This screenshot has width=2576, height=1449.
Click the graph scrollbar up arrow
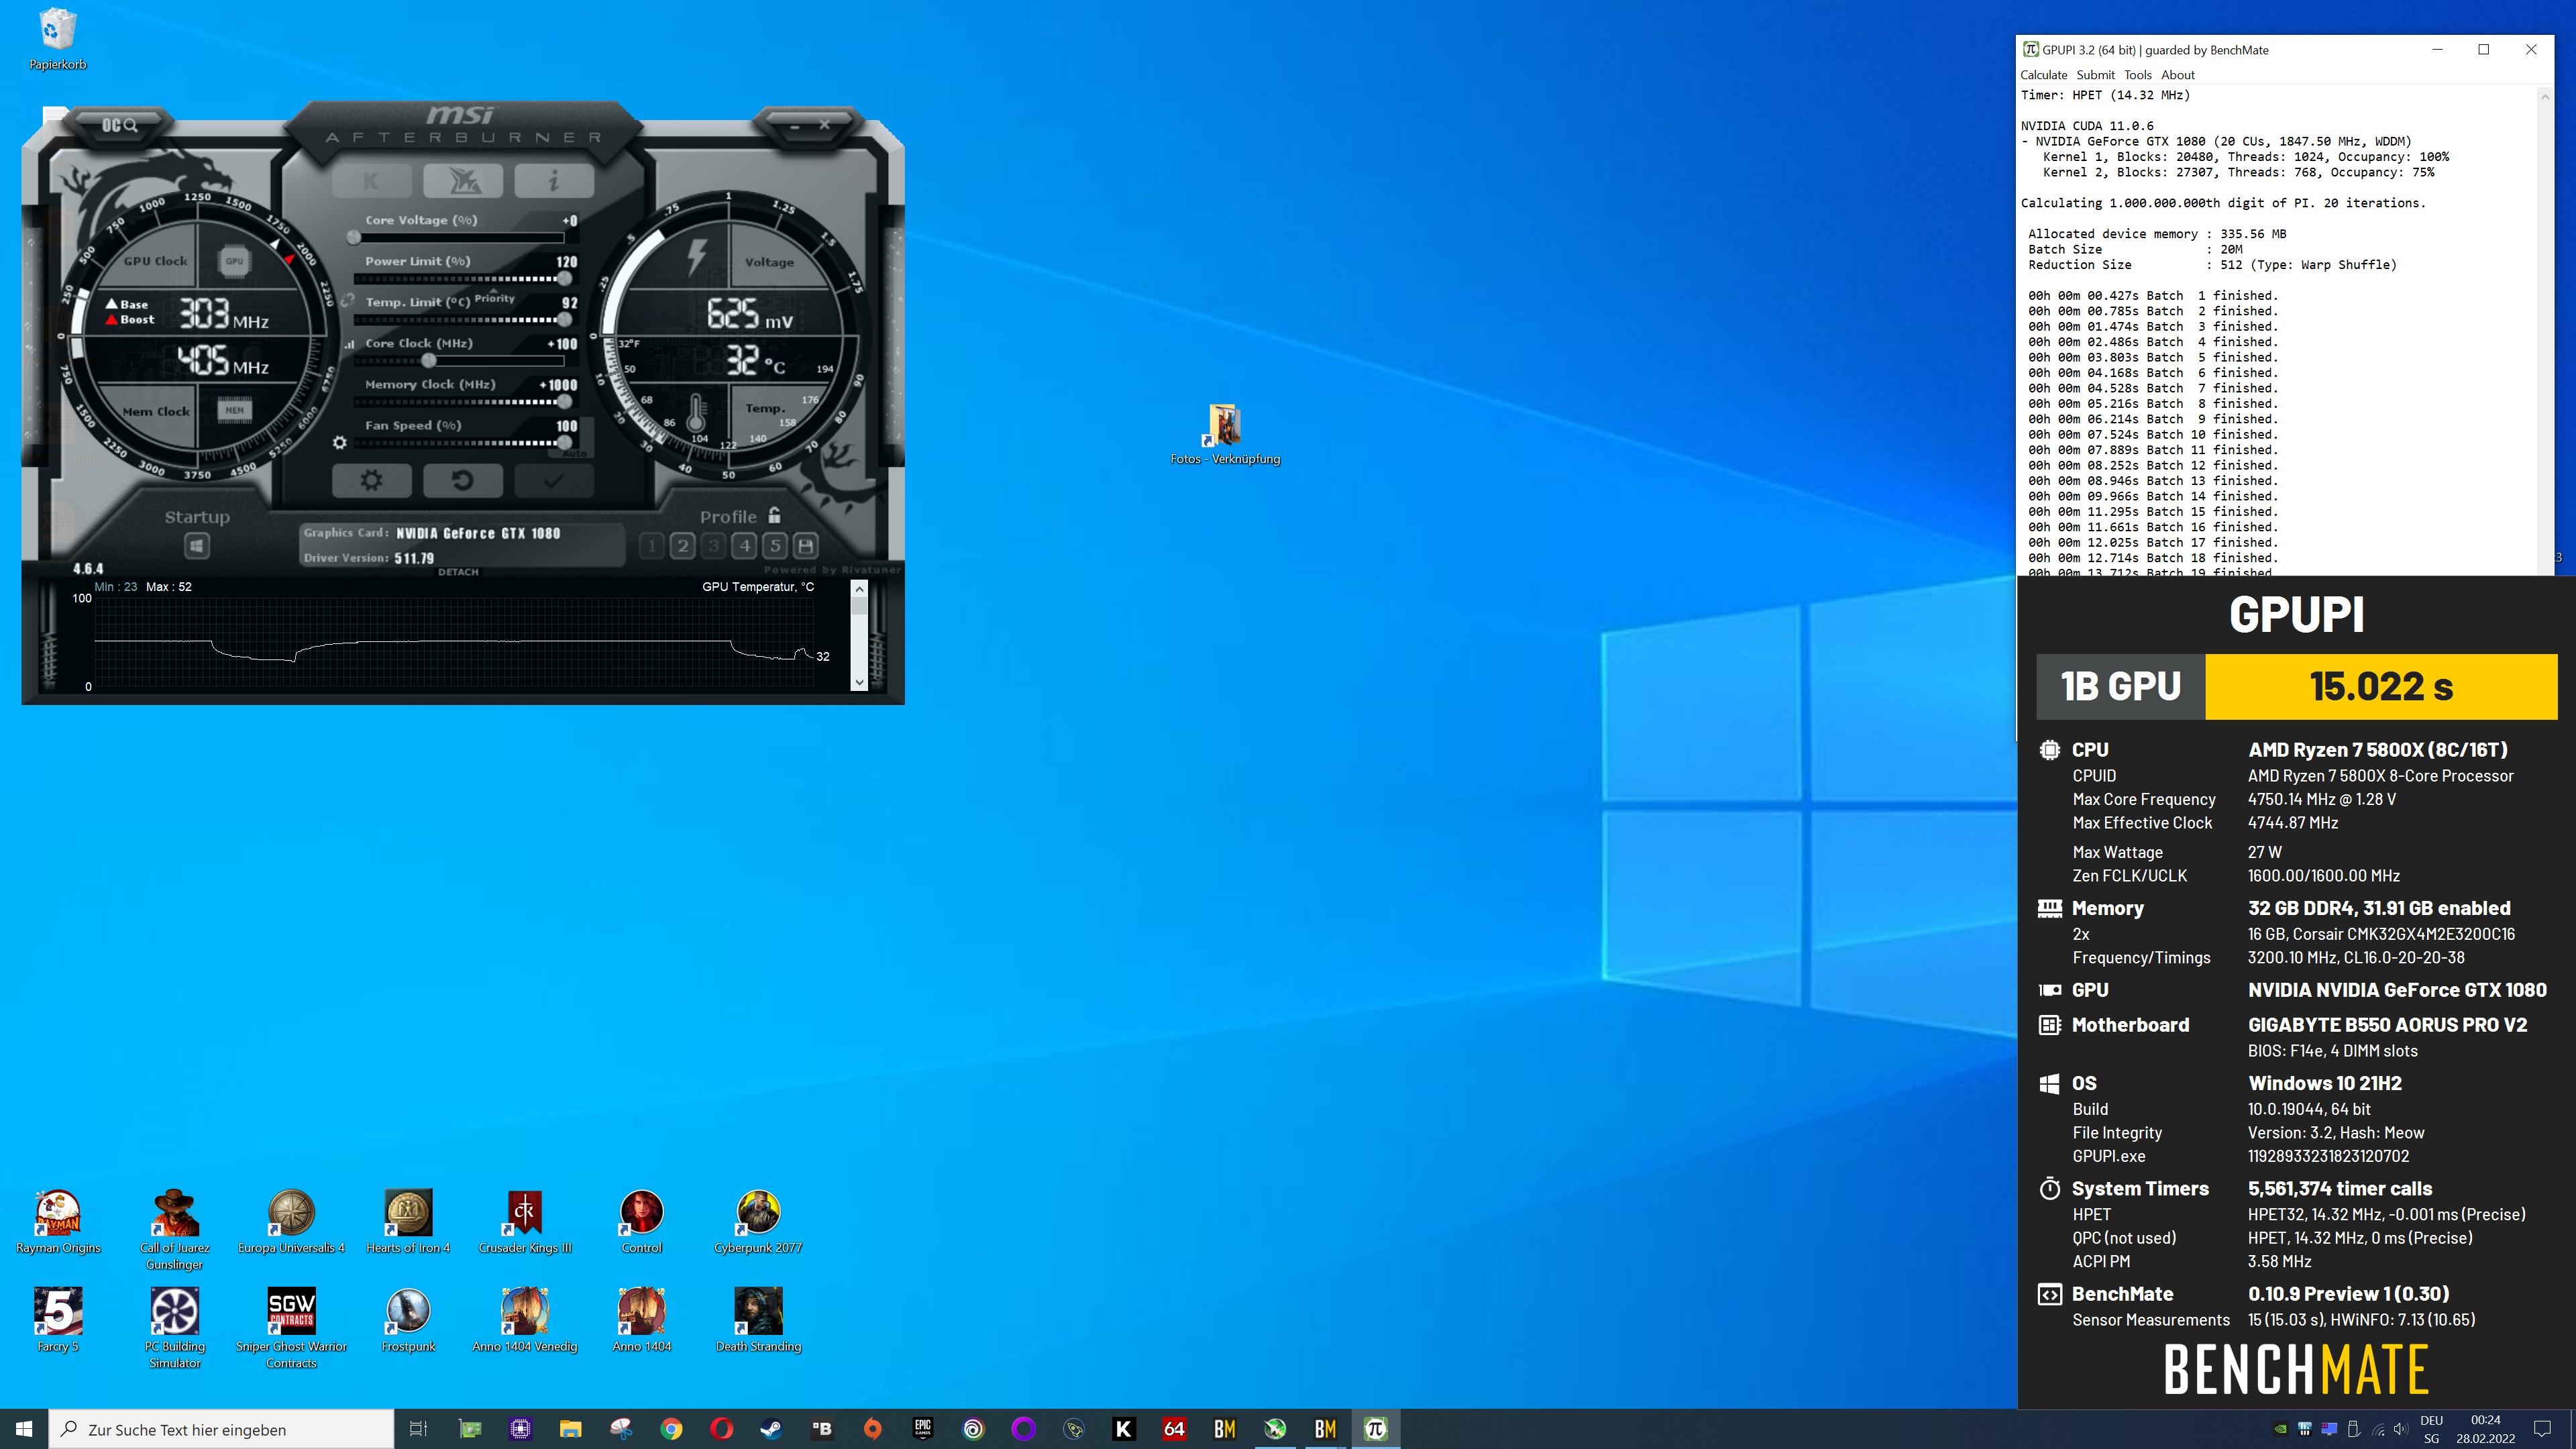[859, 590]
